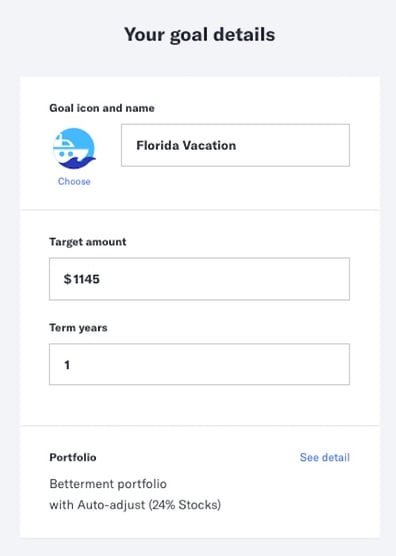Place cursor on the 1145 value
396x556 pixels.
[87, 279]
